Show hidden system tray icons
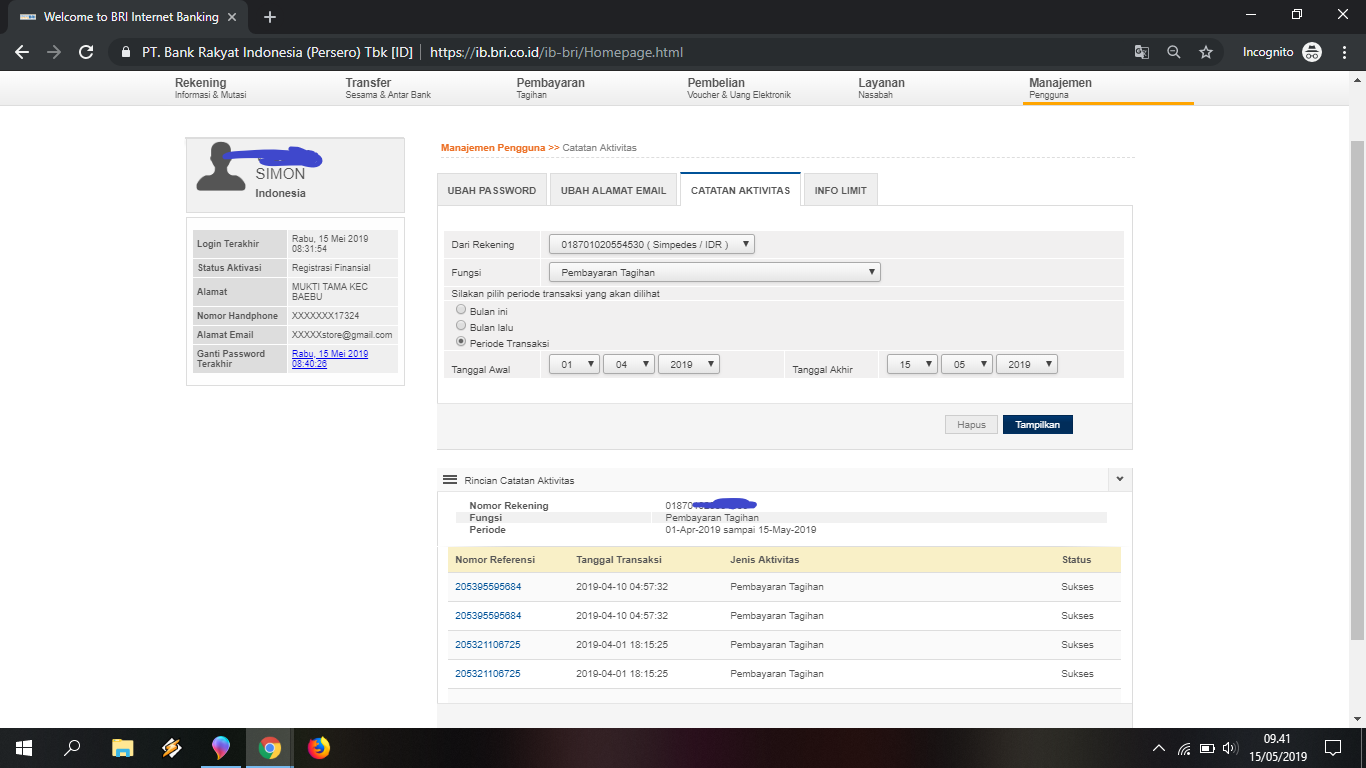Screen dimensions: 1366x768 click(x=1159, y=748)
